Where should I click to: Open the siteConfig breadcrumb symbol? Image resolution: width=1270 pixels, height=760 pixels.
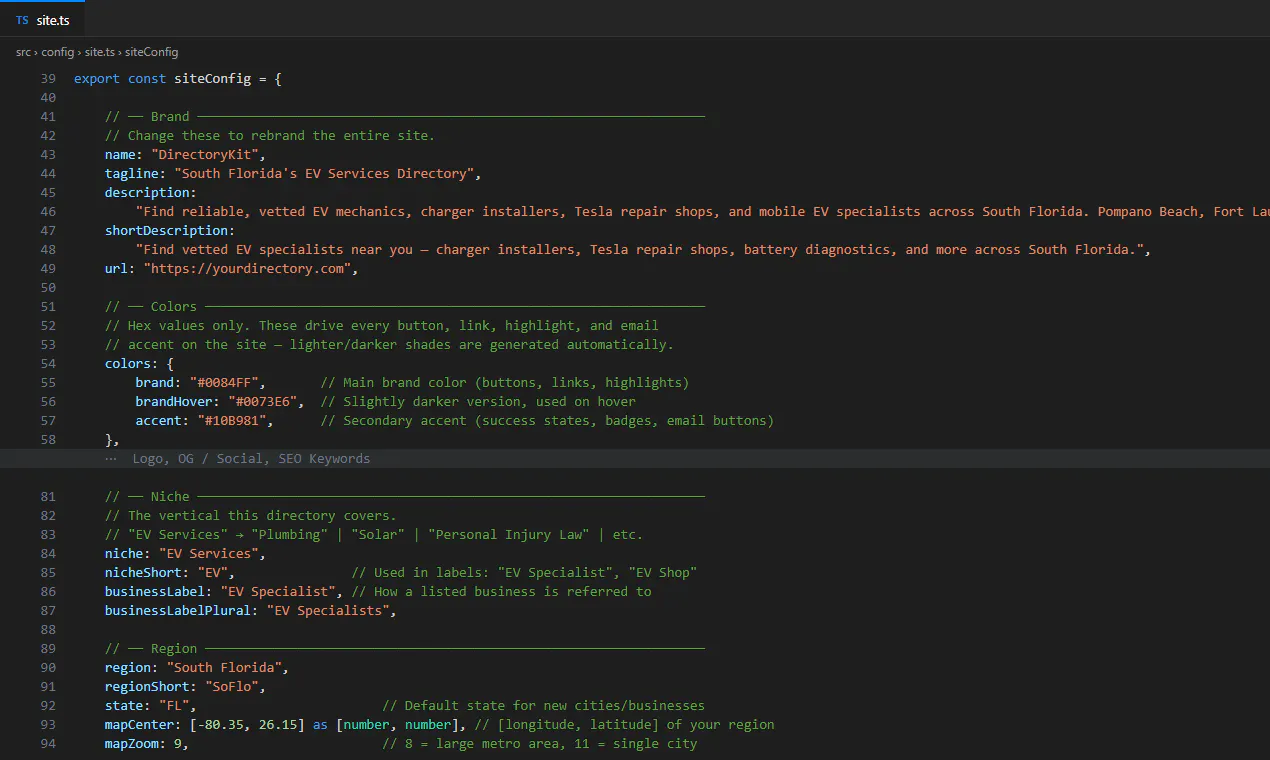[x=152, y=52]
